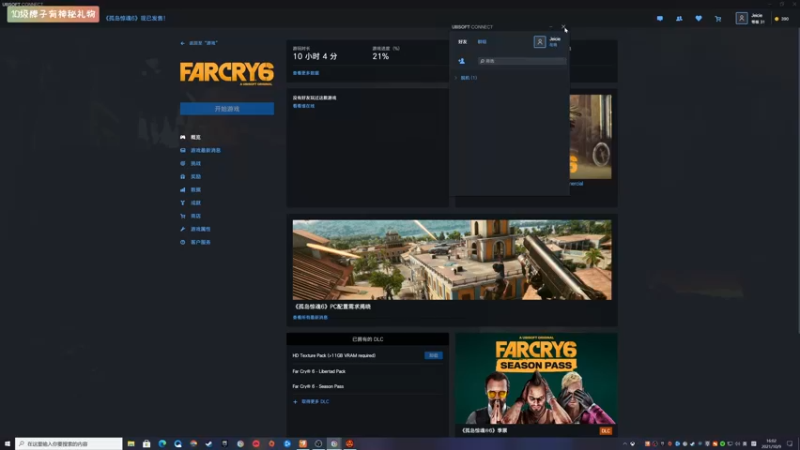The height and width of the screenshot is (450, 800).
Task: Close the Ubisoft Connect friends panel
Action: [x=563, y=27]
